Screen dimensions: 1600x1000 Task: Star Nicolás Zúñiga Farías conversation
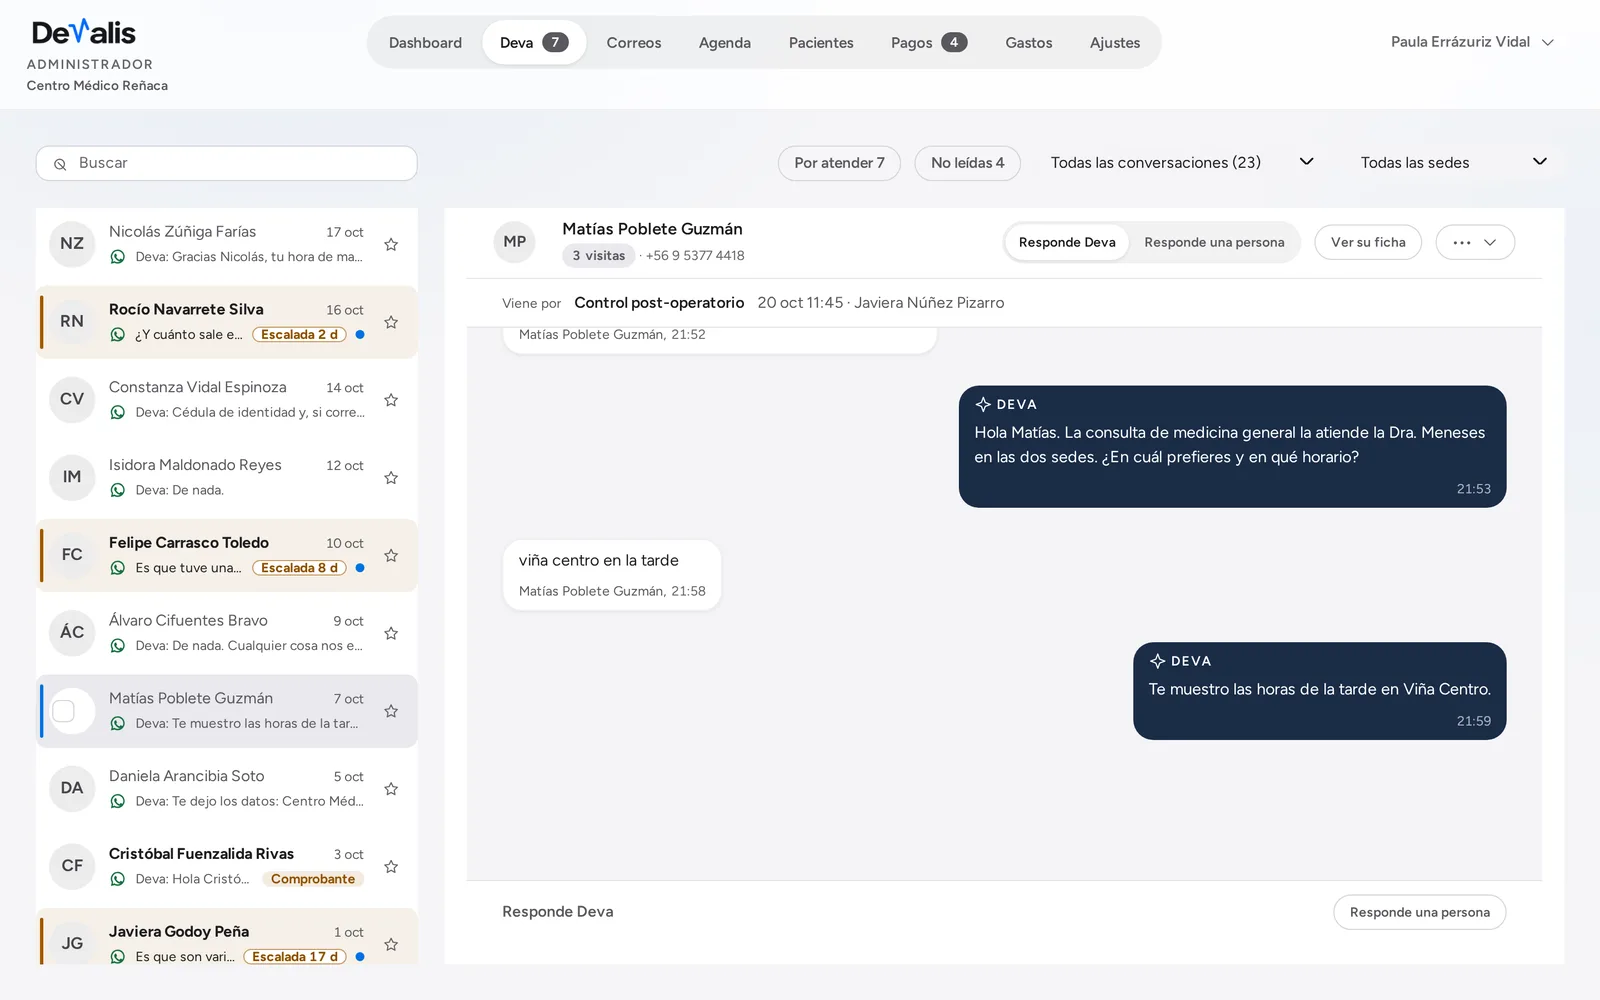(x=391, y=244)
